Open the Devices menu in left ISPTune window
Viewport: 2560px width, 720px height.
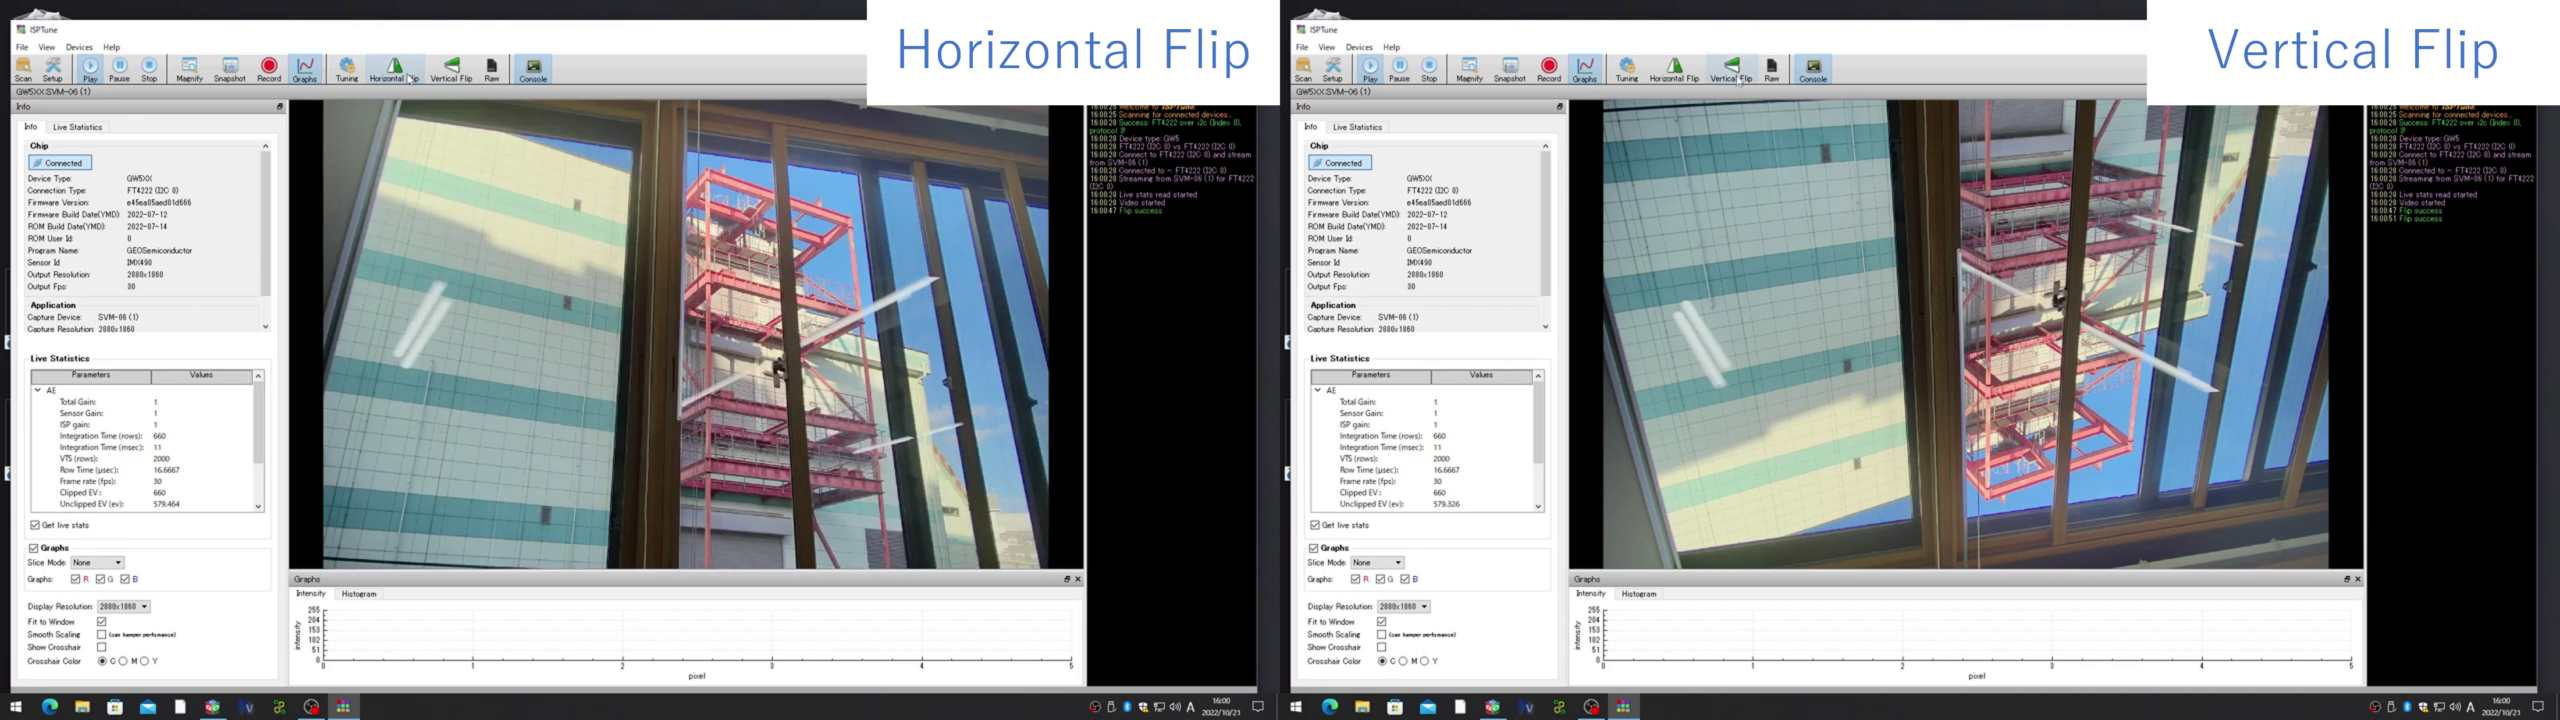[x=79, y=47]
